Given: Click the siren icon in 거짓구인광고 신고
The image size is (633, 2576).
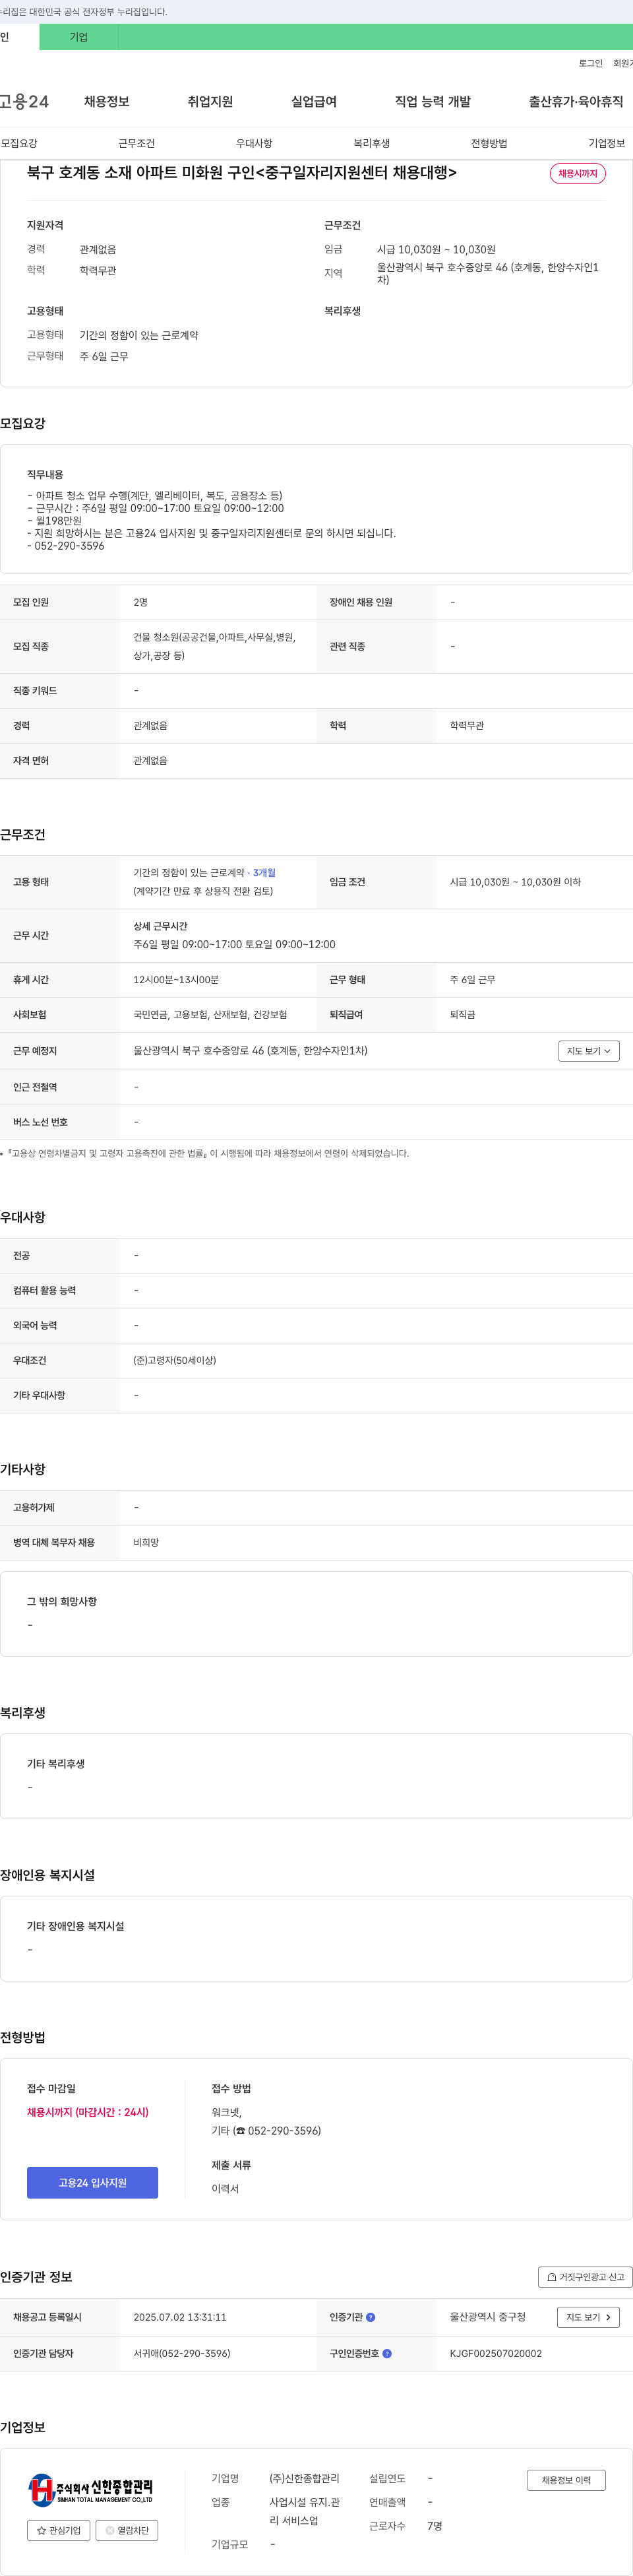Looking at the screenshot, I should 551,2277.
